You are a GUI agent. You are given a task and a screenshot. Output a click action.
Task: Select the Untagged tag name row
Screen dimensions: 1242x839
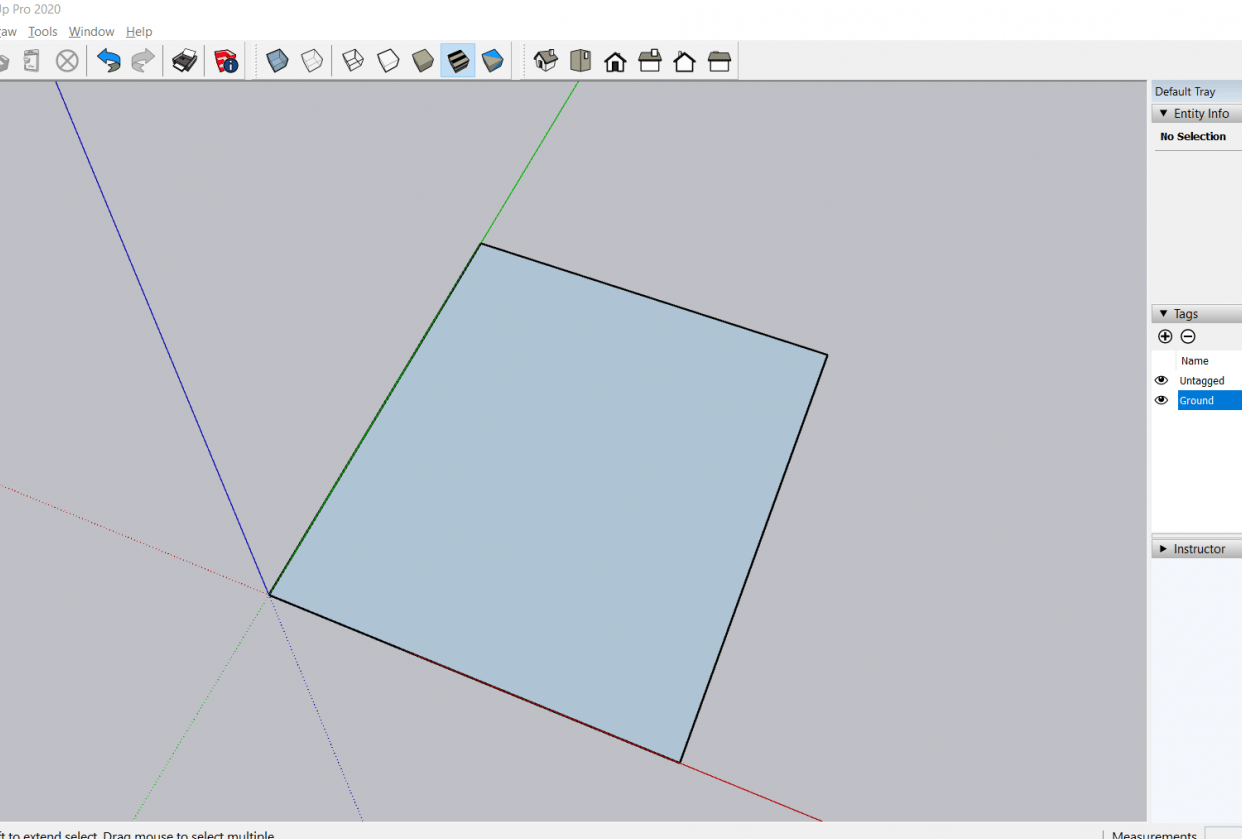point(1202,381)
